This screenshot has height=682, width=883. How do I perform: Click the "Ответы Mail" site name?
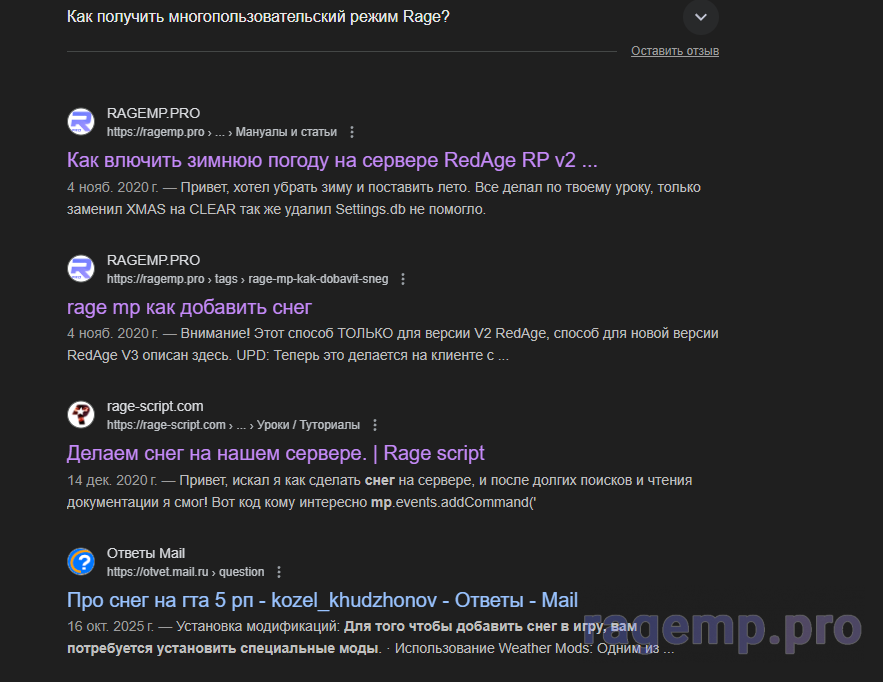[145, 553]
